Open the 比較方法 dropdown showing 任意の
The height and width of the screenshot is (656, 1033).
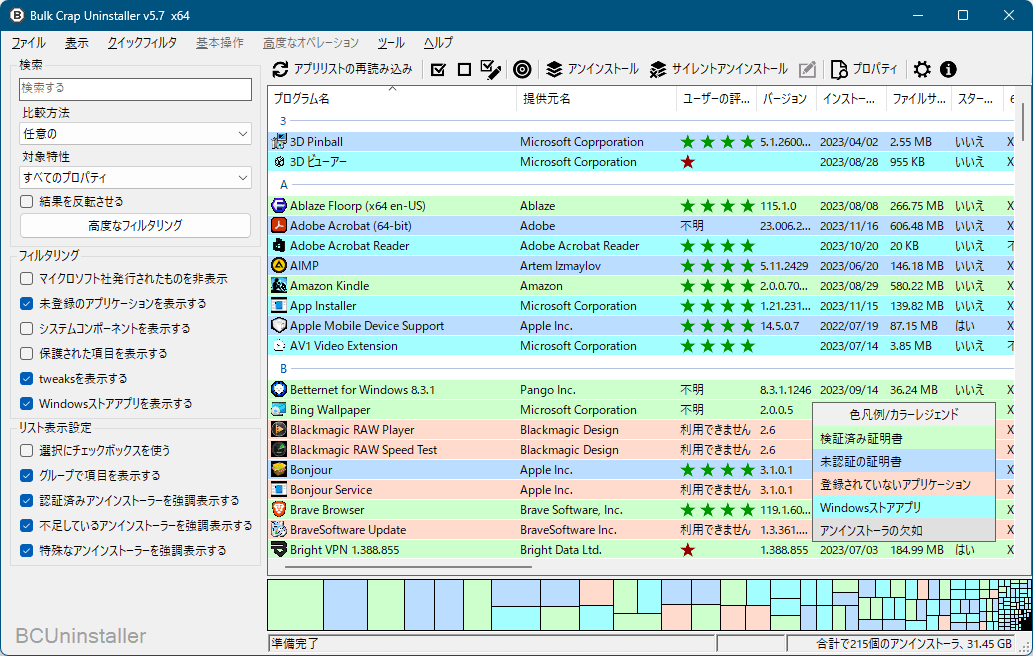[x=135, y=134]
